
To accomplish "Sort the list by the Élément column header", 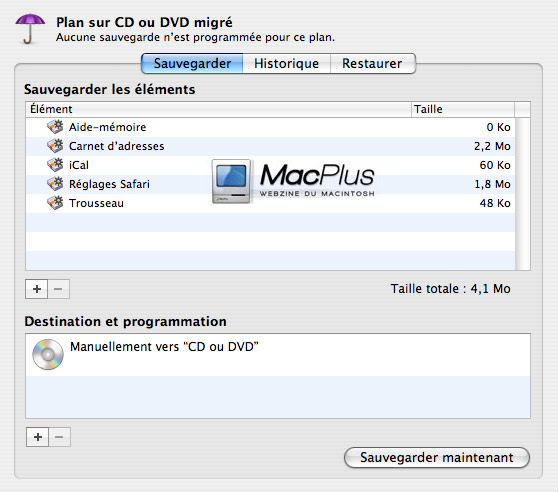I will coord(219,109).
